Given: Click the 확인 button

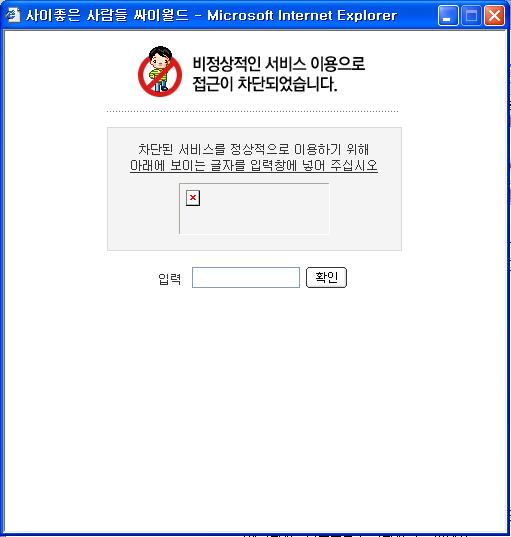Looking at the screenshot, I should pos(326,277).
